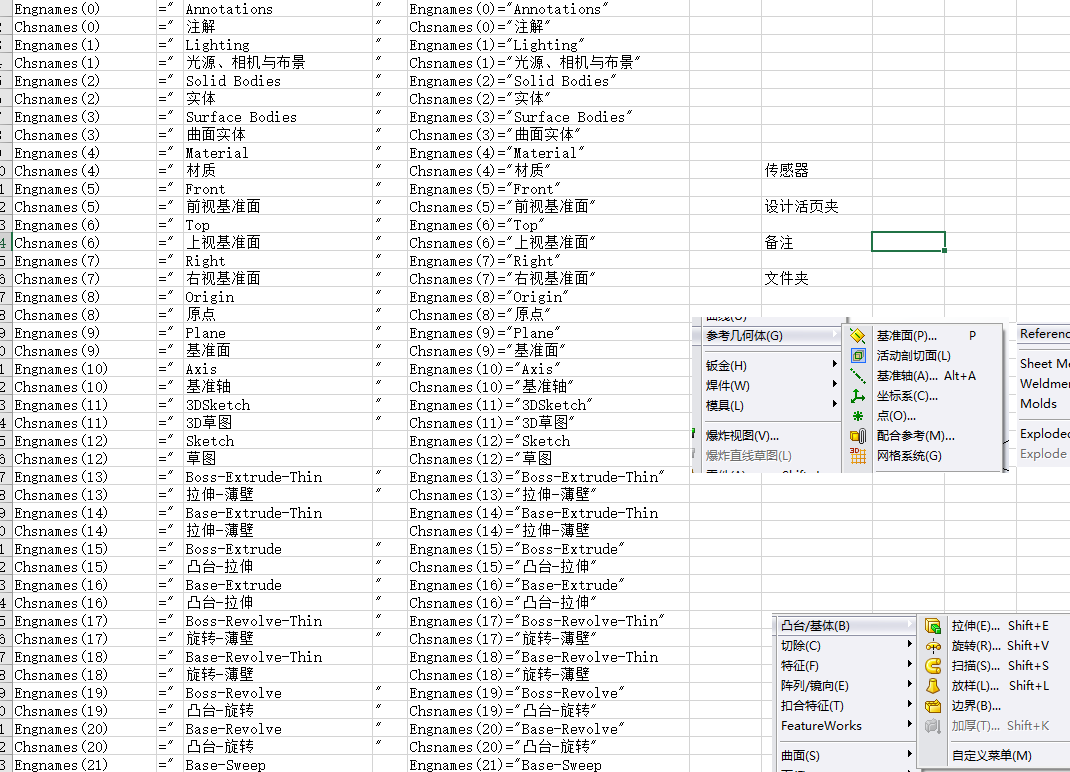Select the 基准面 (Plane) tool icon
This screenshot has width=1070, height=772.
[857, 335]
